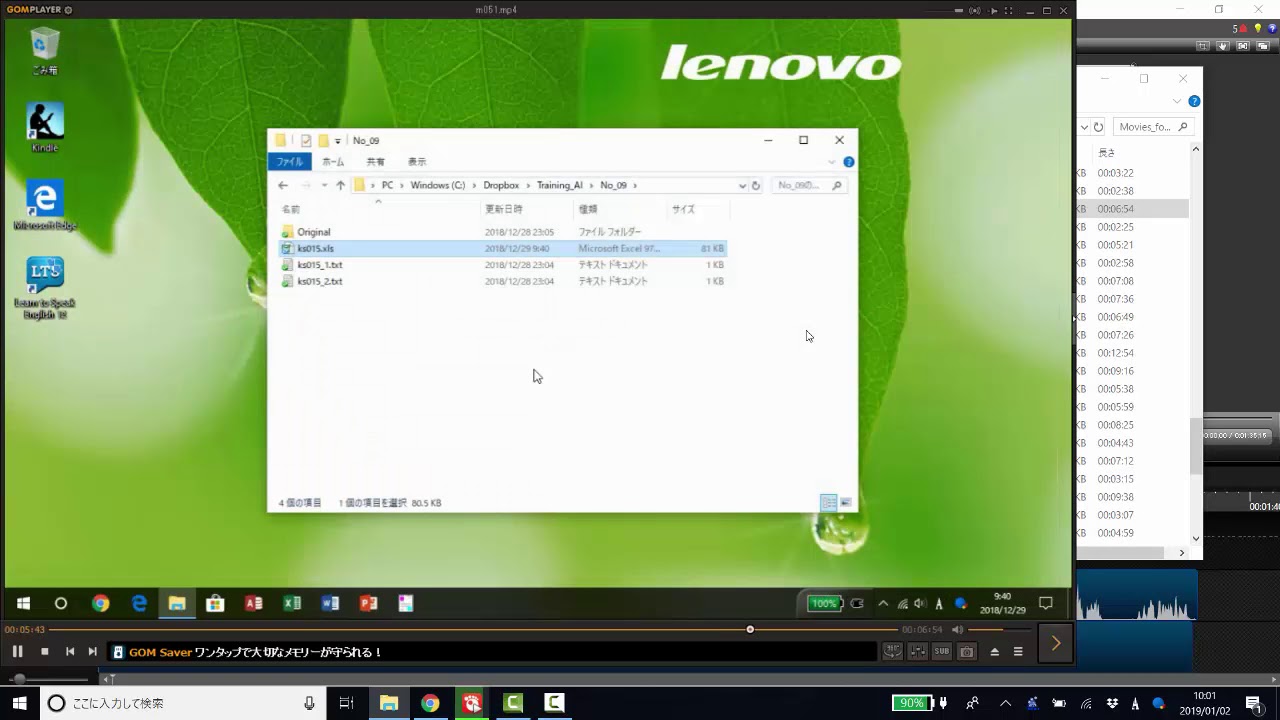This screenshot has height=720, width=1280.
Task: Skip to the previous track
Action: [70, 652]
